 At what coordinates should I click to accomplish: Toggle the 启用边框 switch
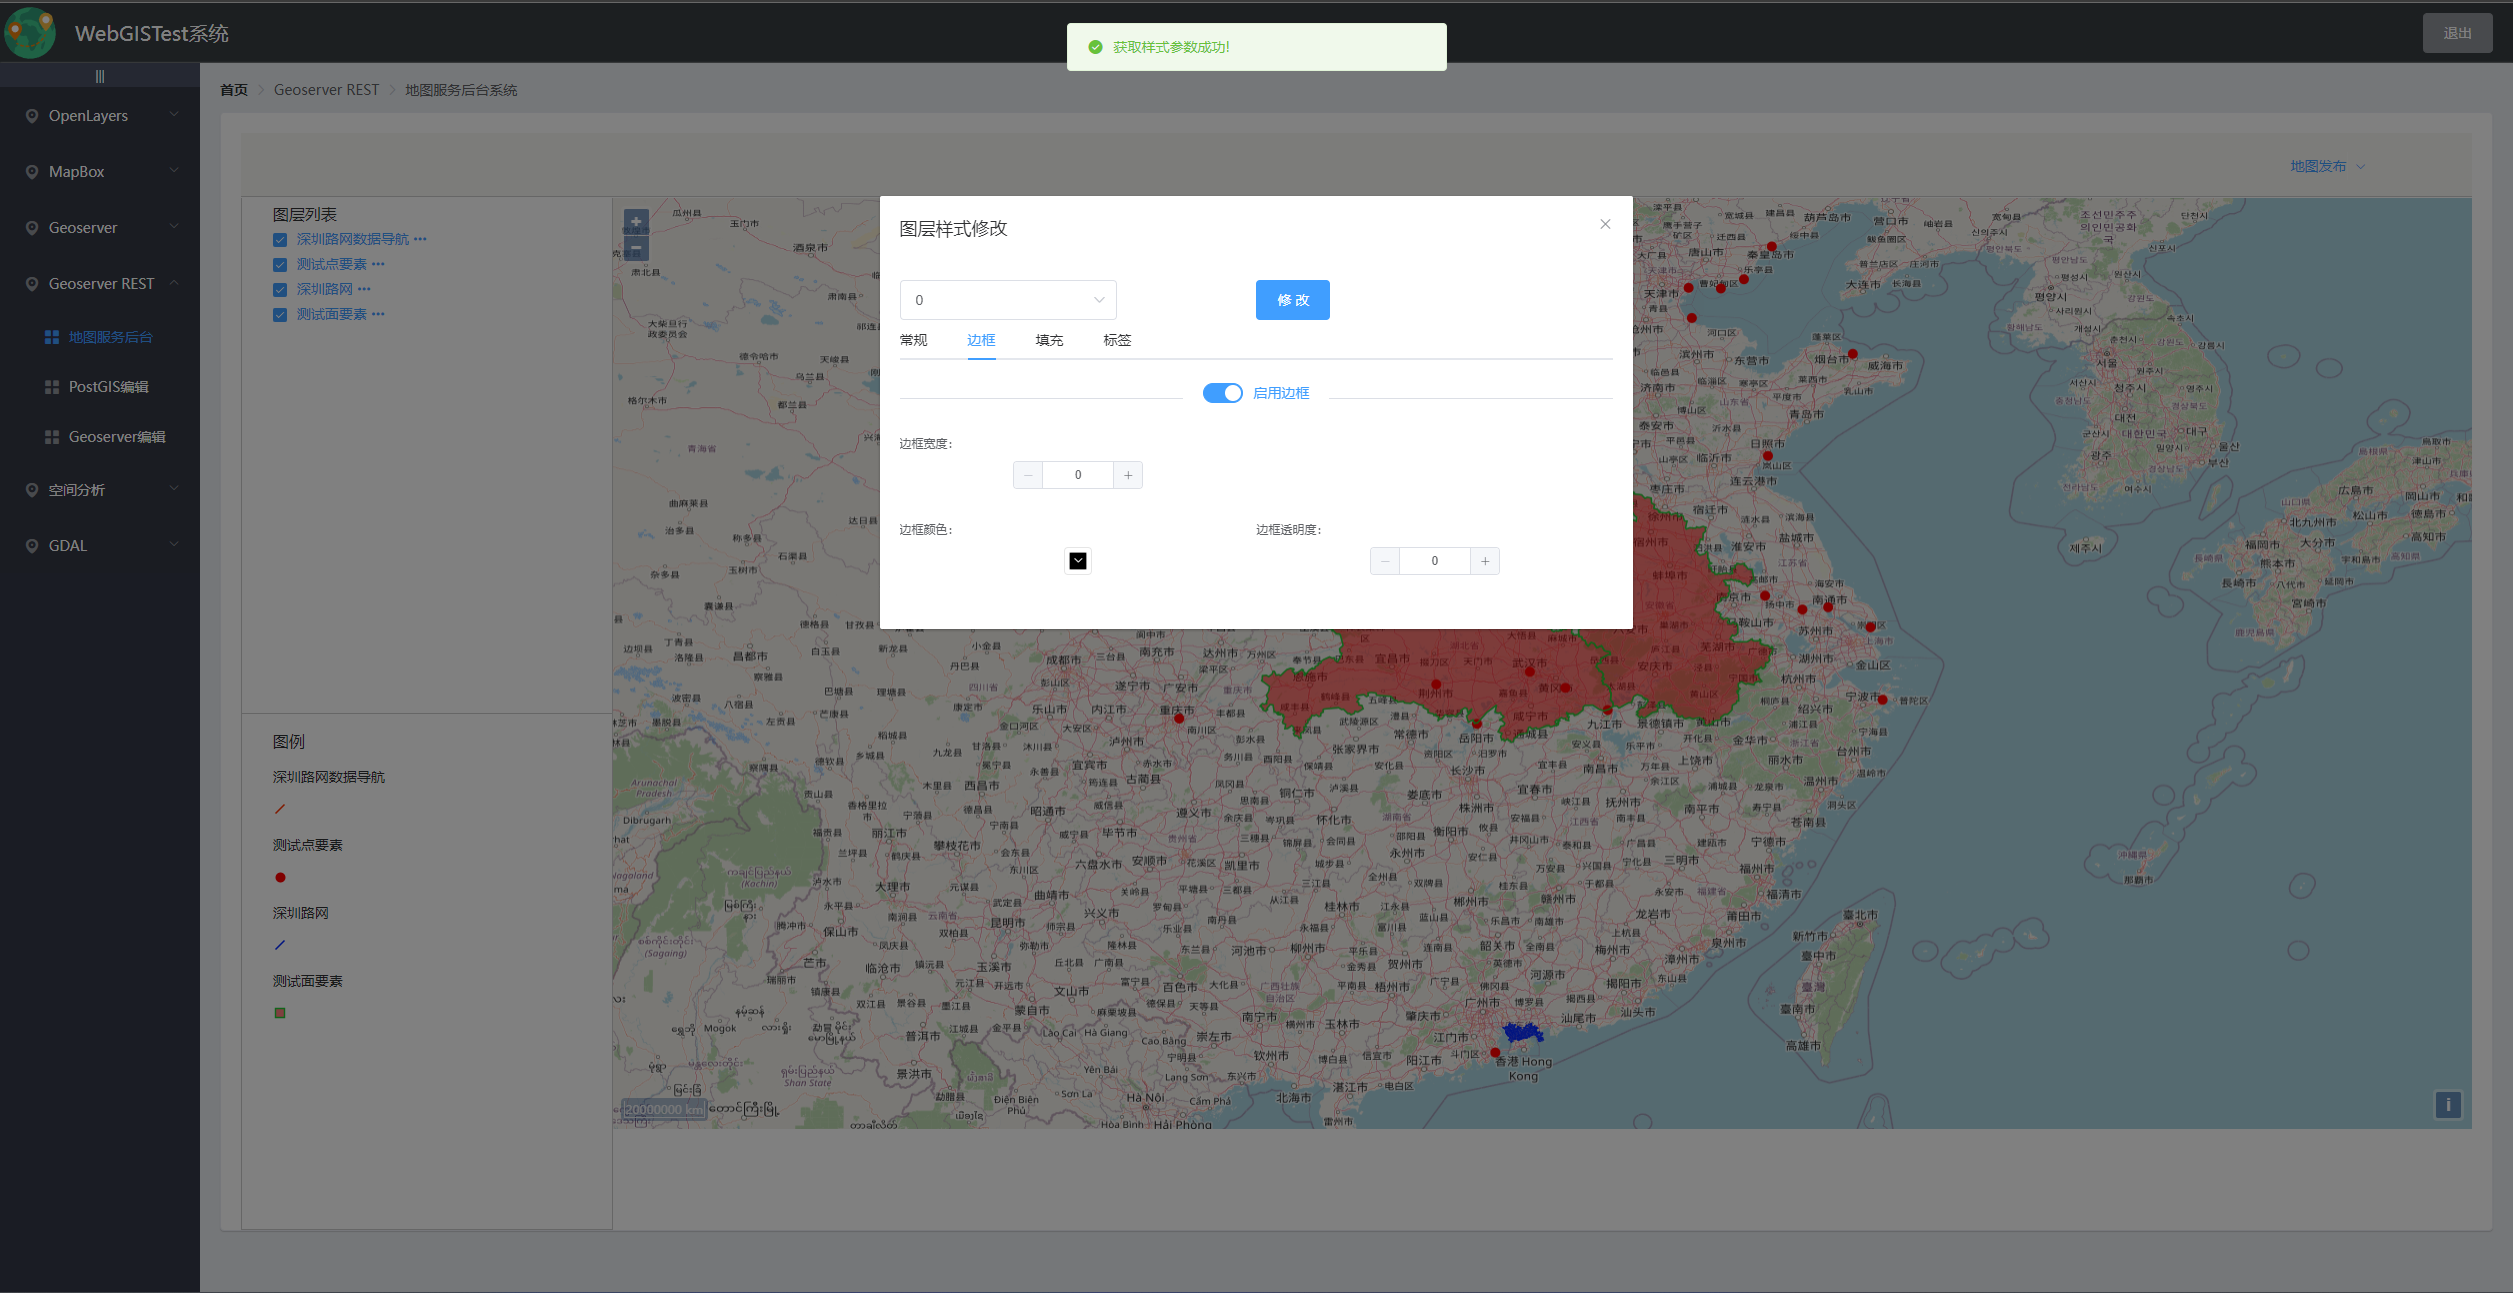(x=1222, y=393)
